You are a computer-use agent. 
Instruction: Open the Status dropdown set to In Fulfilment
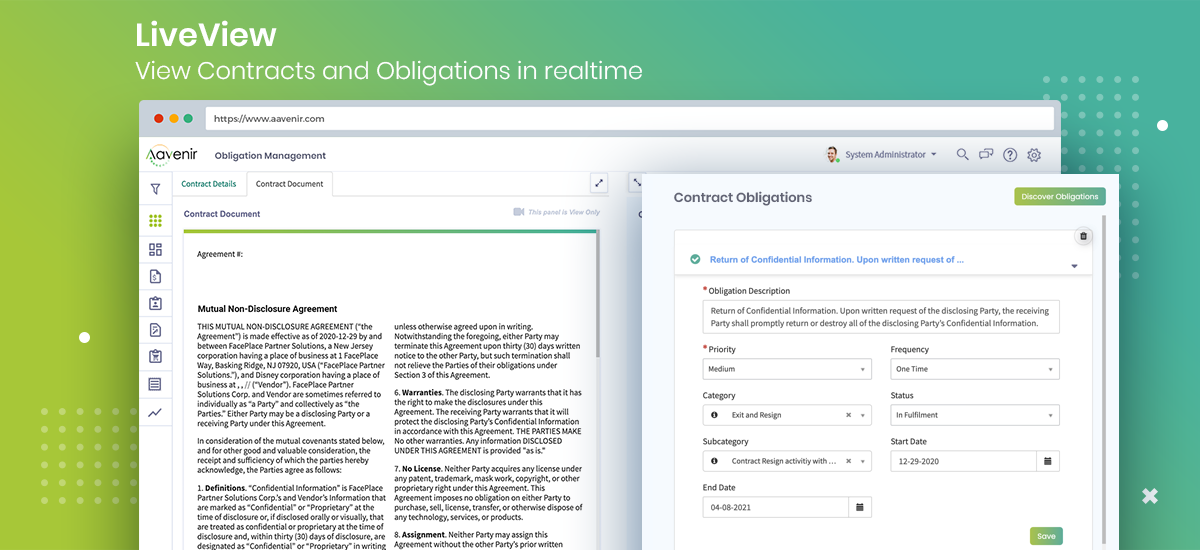[x=975, y=415]
